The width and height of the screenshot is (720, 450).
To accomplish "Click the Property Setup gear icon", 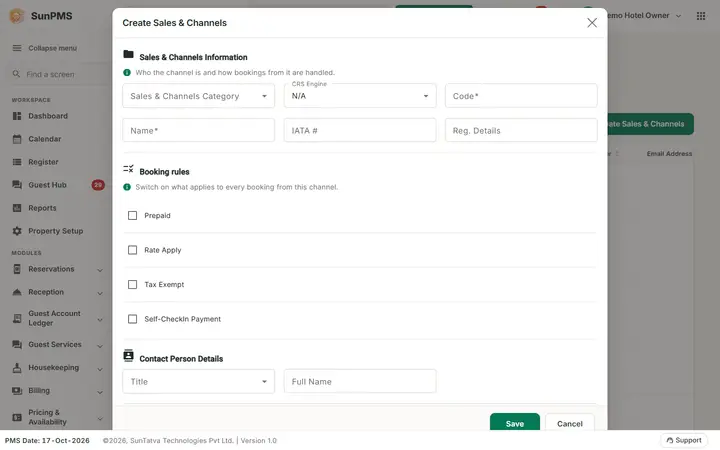I will [17, 231].
